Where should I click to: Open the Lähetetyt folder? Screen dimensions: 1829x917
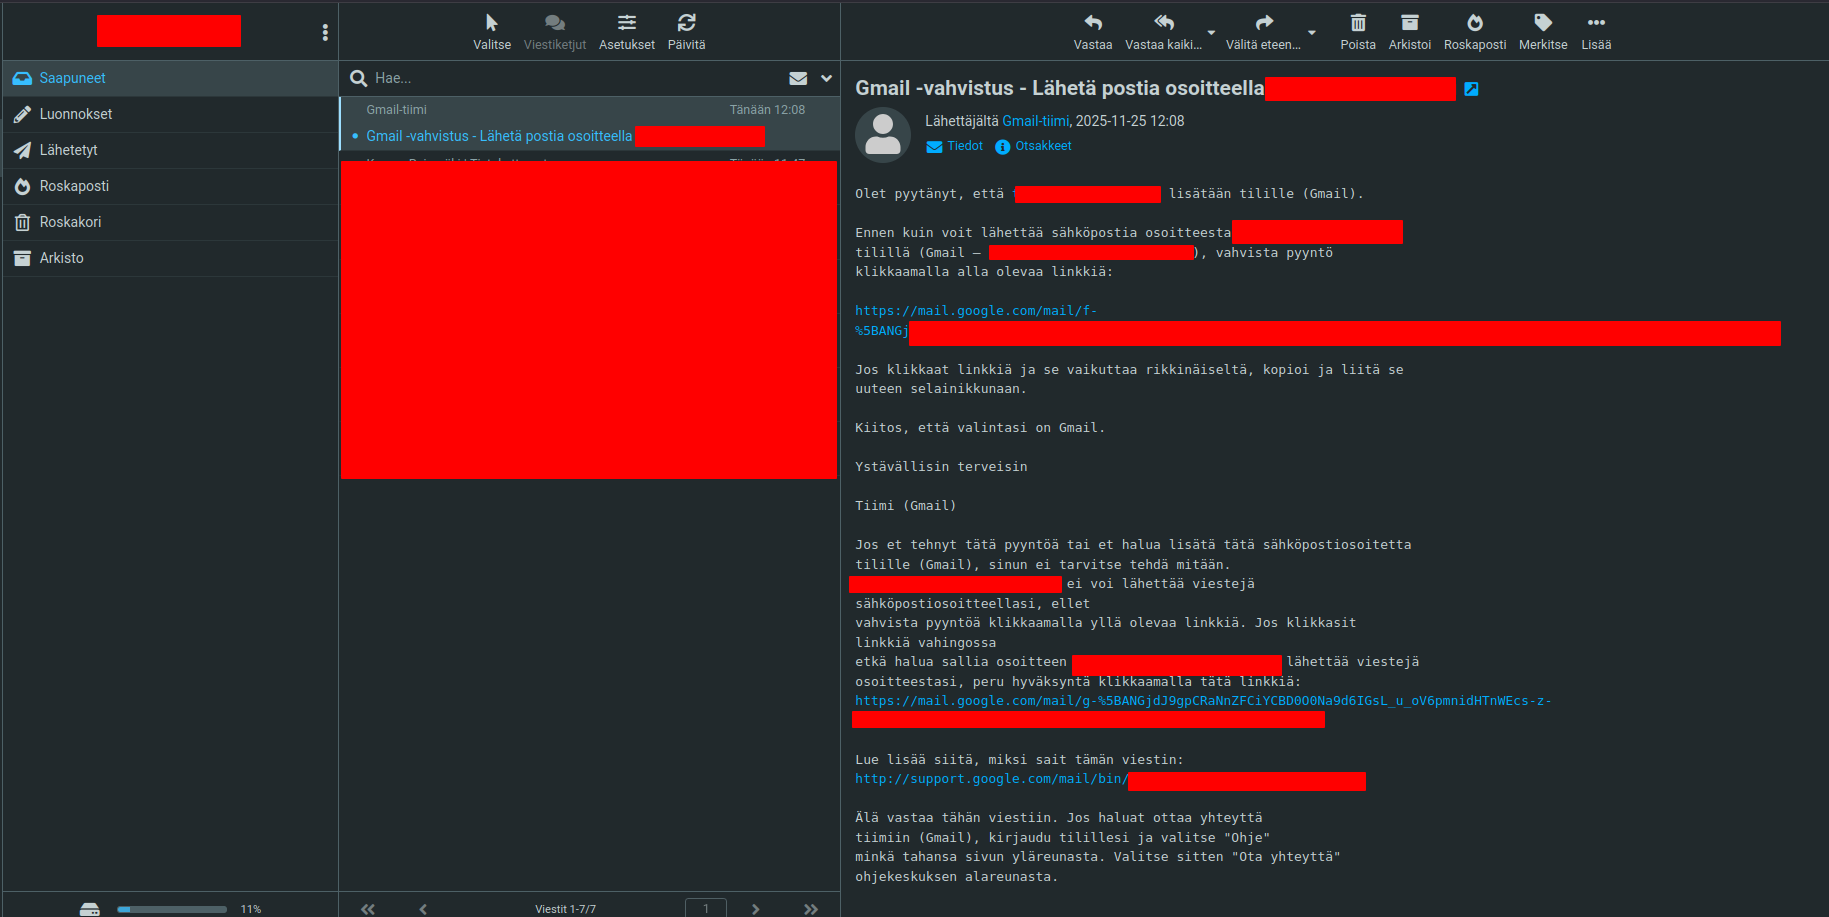pos(69,150)
